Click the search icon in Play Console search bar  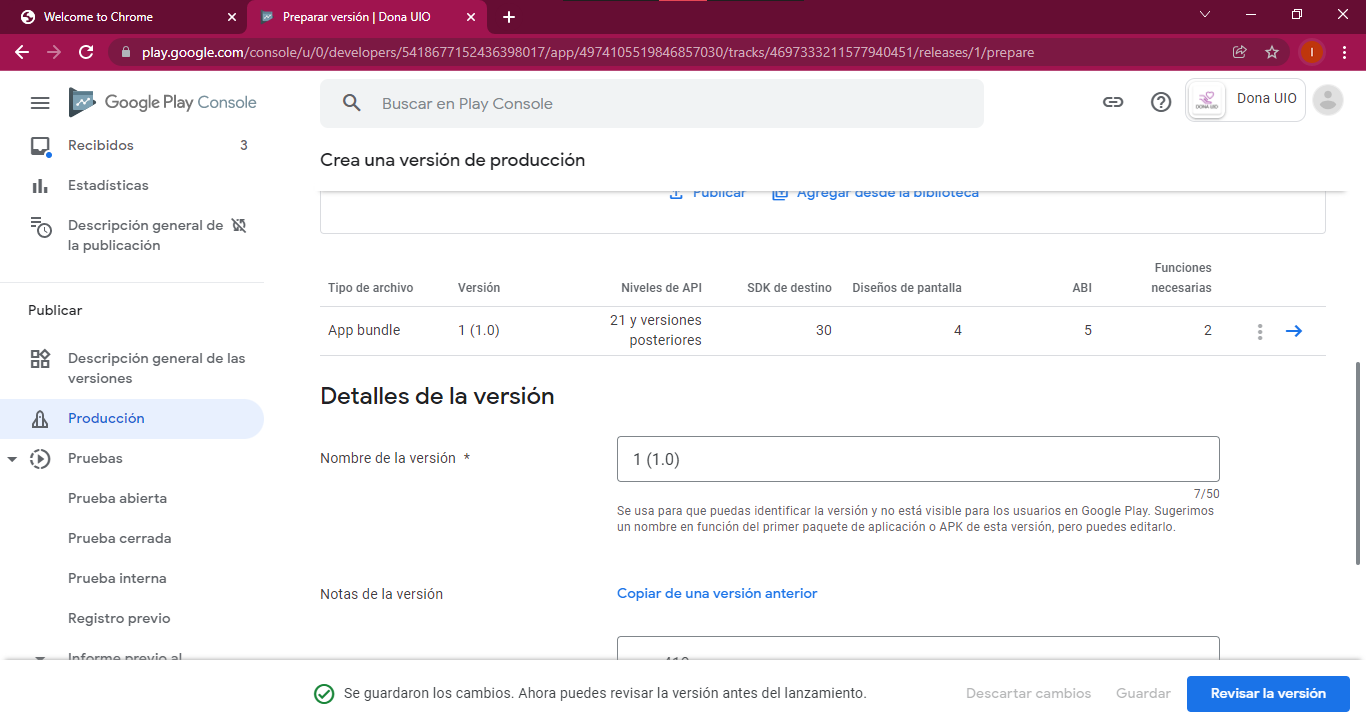350,103
